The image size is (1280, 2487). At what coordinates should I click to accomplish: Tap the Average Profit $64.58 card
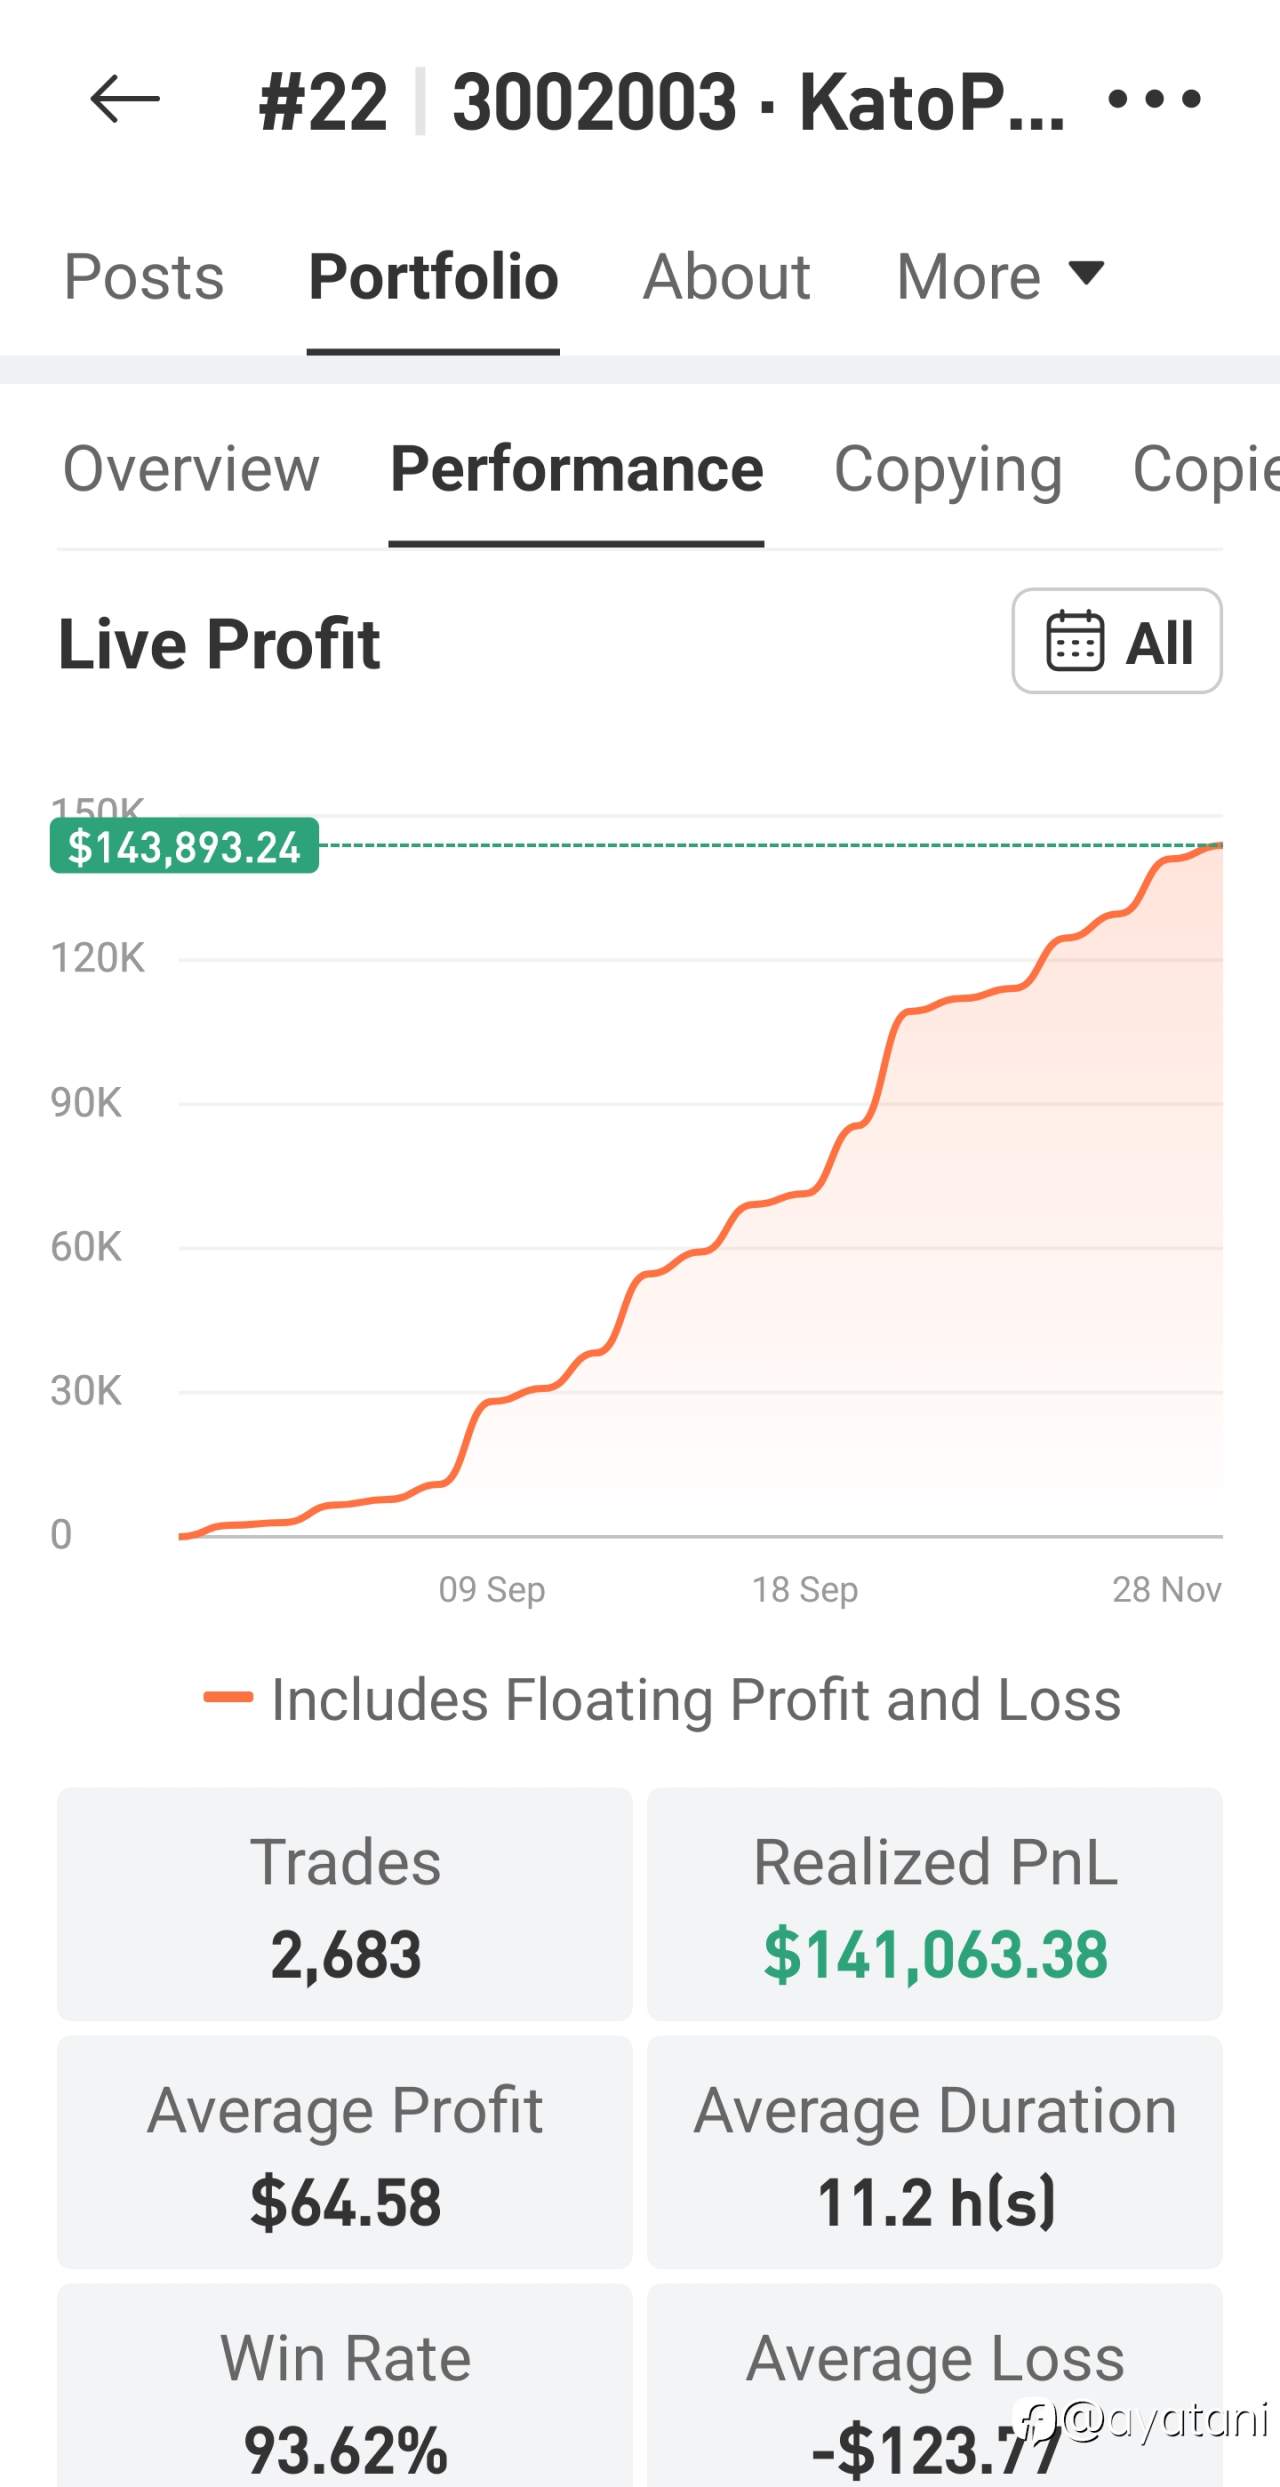click(x=345, y=2152)
